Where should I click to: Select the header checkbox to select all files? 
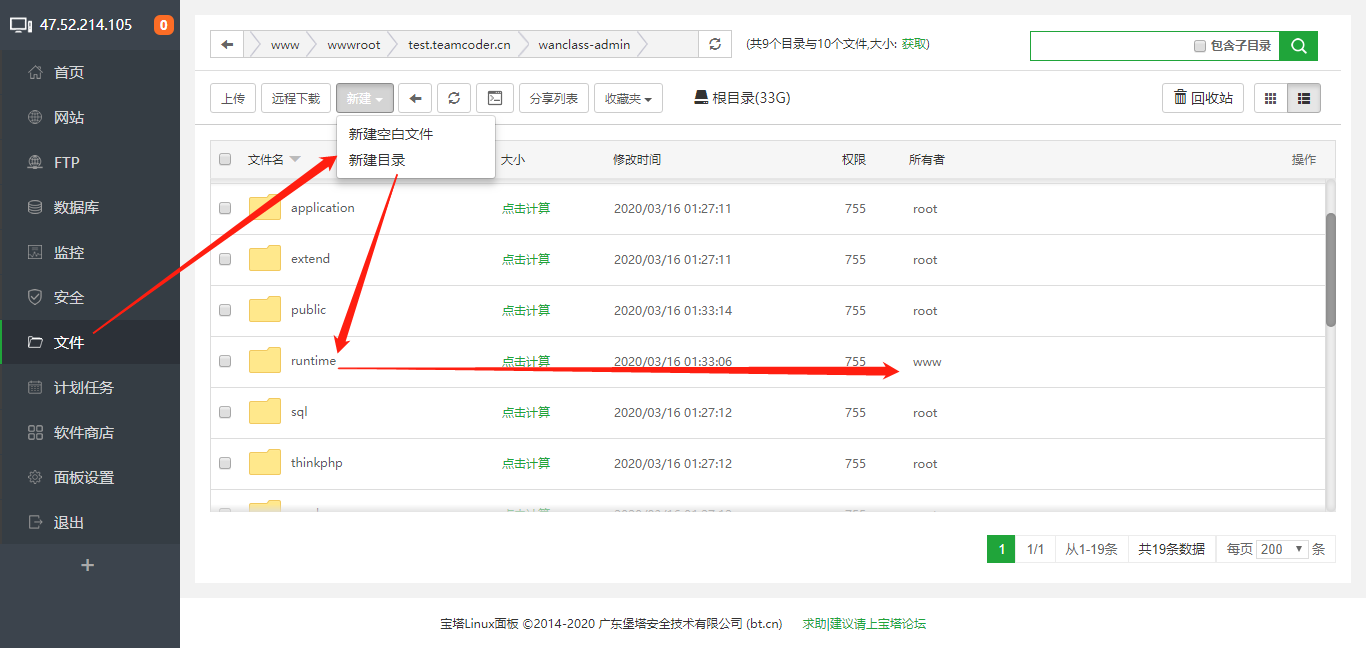224,159
